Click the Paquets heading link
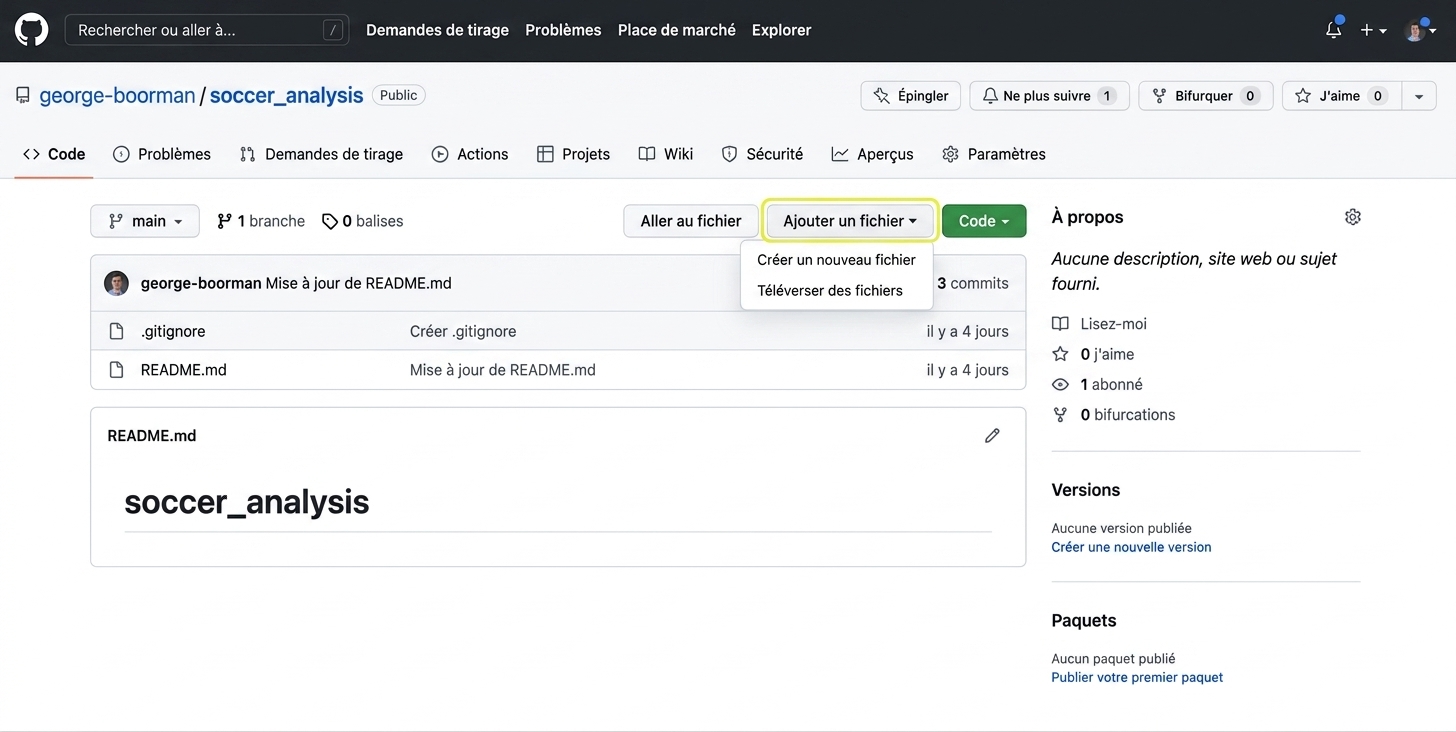The height and width of the screenshot is (732, 1456). click(1084, 620)
